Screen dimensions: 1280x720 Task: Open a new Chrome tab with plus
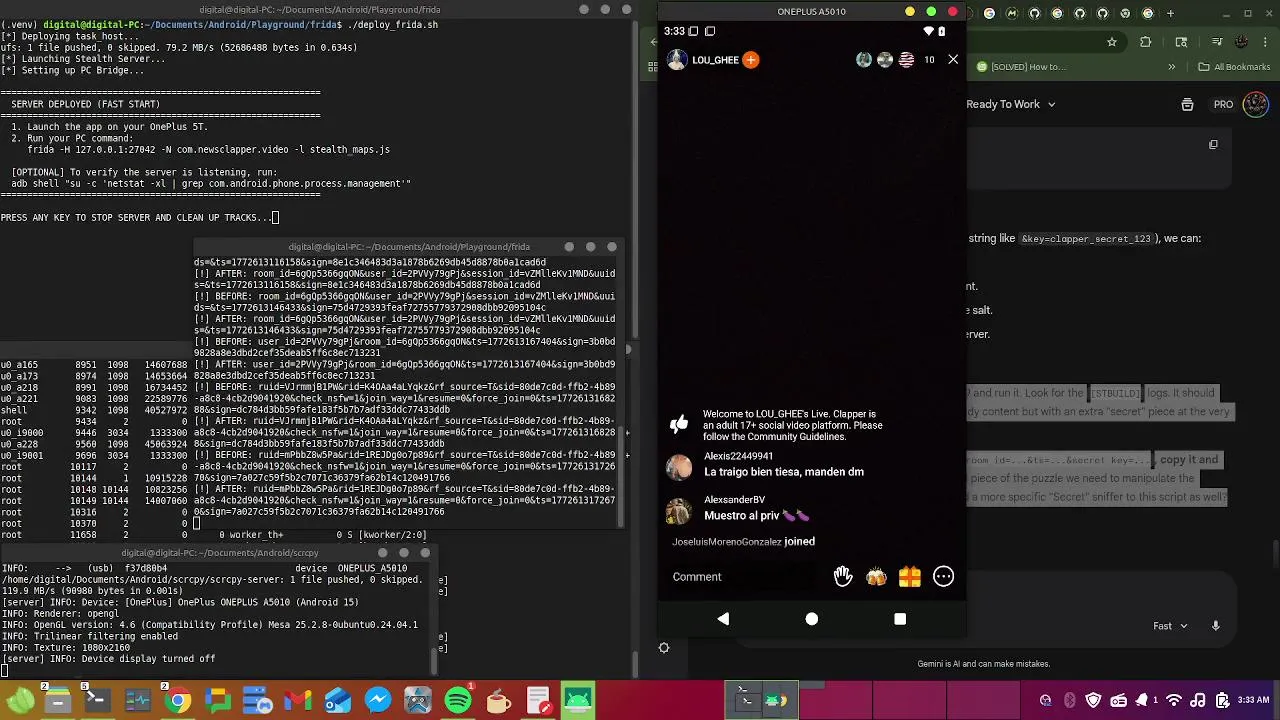pyautogui.click(x=1171, y=13)
